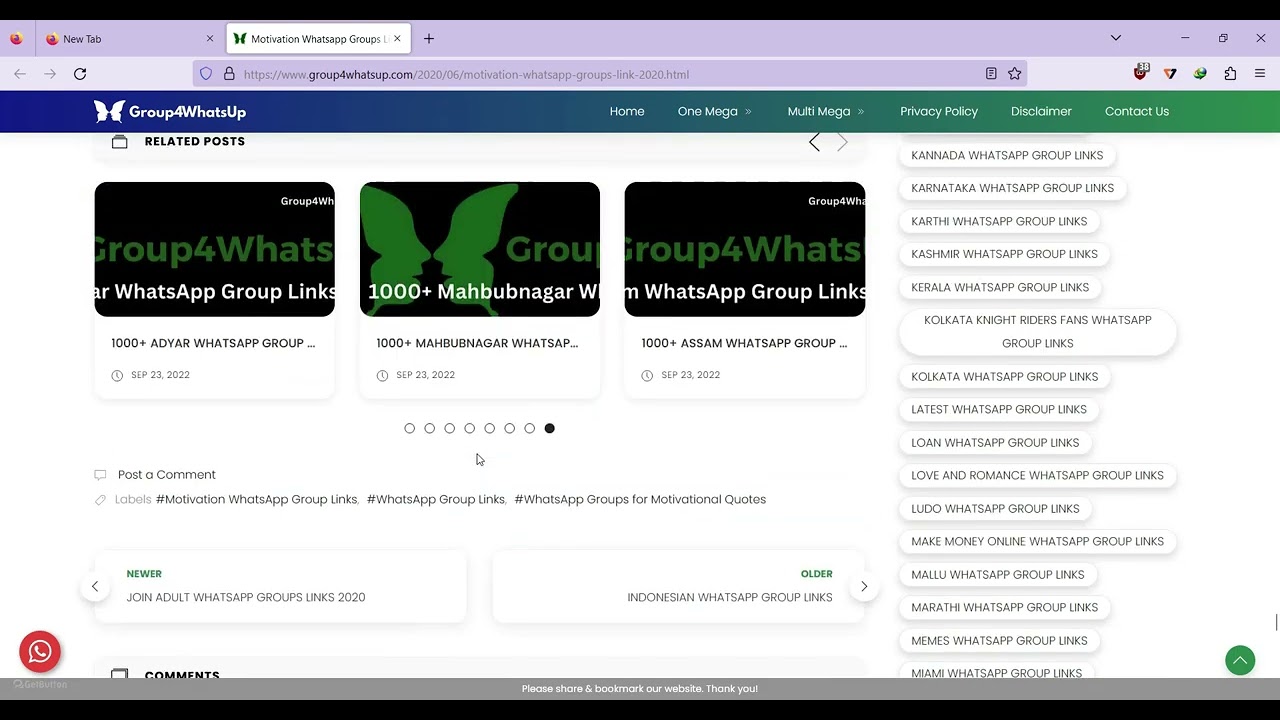Select the seventh carousel pagination dot

(x=529, y=428)
